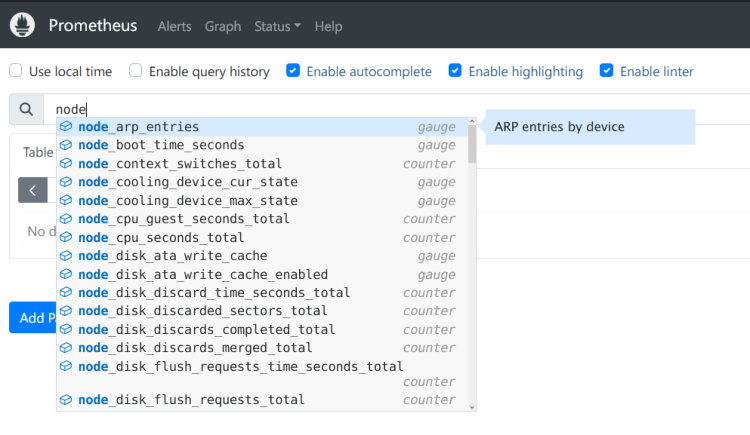Viewport: 750px width, 435px height.
Task: Click the autocomplete list scrollbar
Action: point(472,142)
